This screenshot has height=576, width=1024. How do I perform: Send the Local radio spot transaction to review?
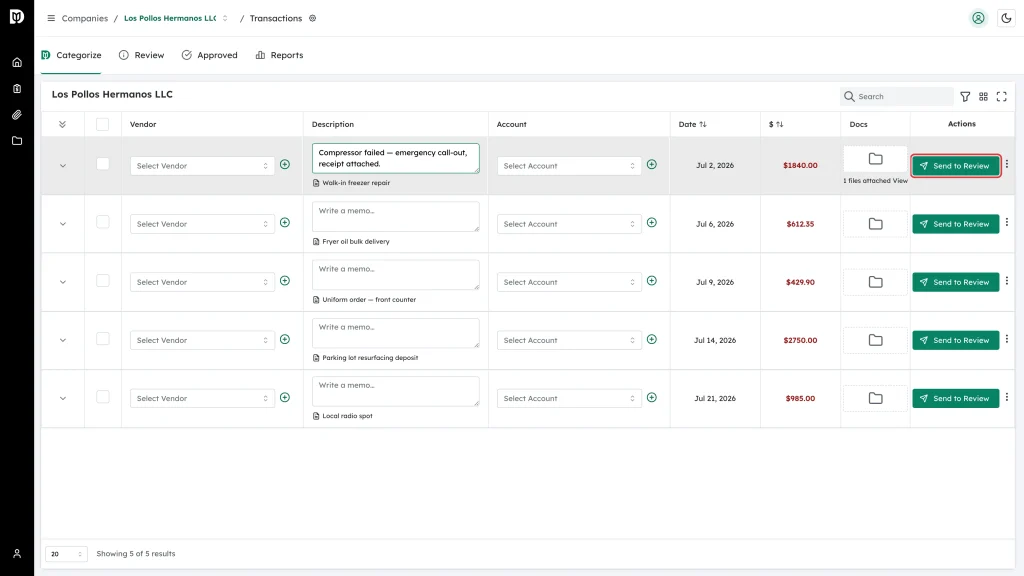click(955, 398)
